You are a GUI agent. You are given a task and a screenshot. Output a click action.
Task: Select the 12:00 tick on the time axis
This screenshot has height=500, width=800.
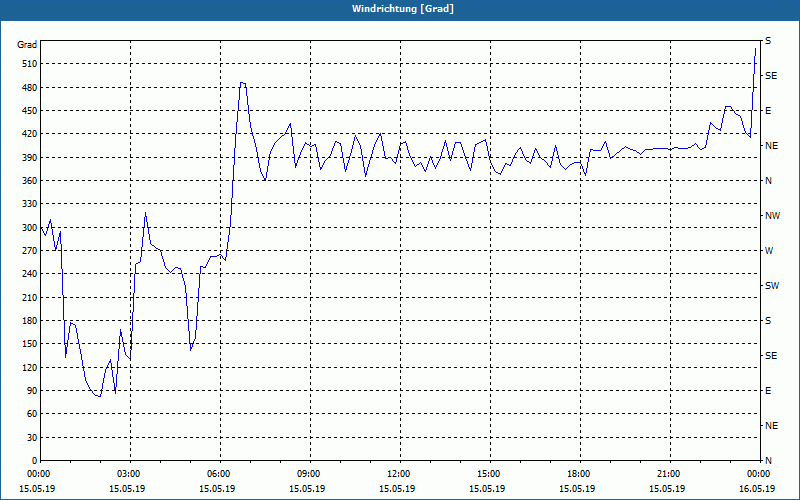(400, 473)
